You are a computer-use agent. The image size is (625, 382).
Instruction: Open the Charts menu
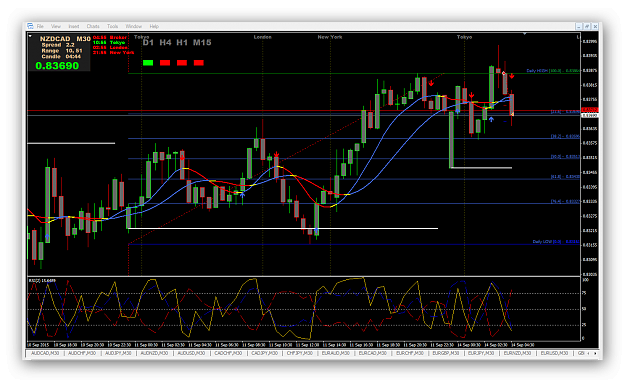(x=93, y=26)
